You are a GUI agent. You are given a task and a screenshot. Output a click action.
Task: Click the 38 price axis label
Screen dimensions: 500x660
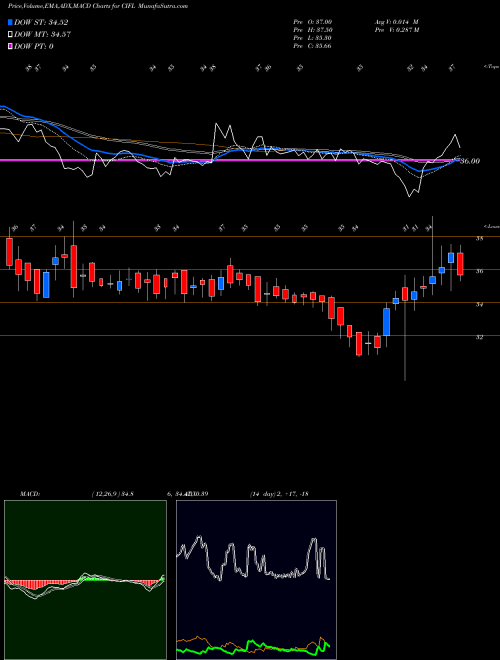(x=479, y=239)
